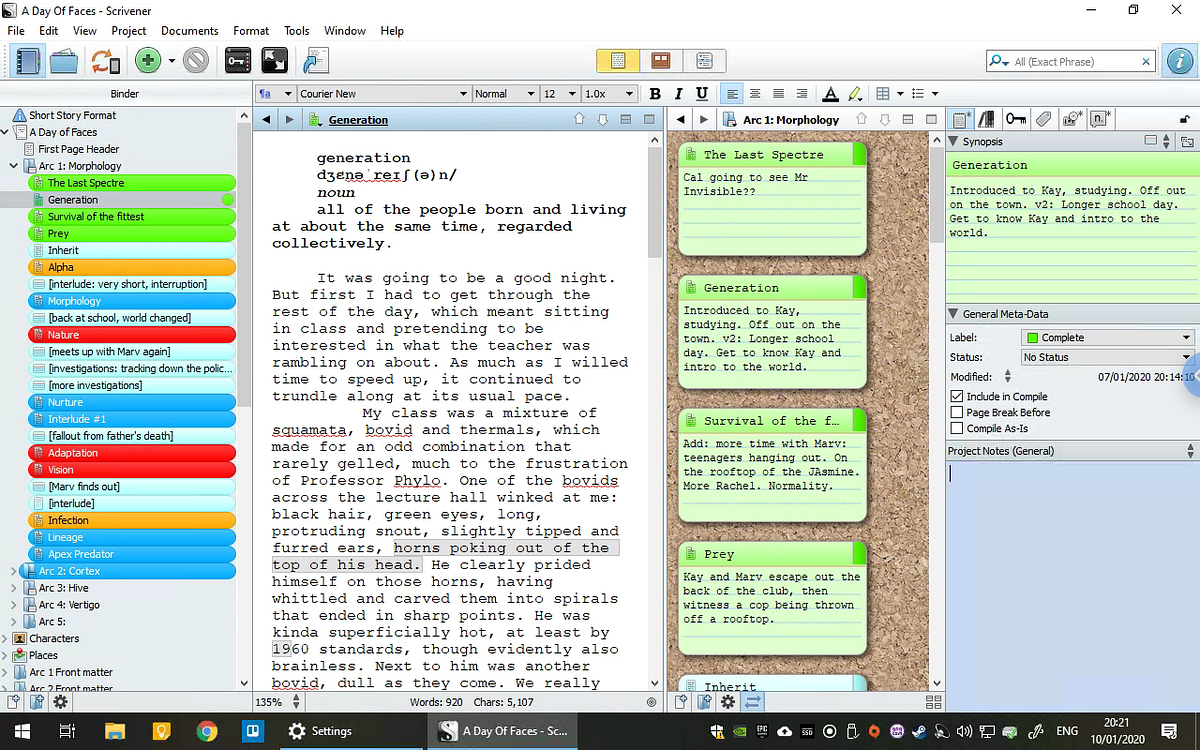The height and width of the screenshot is (750, 1200).
Task: Center align text
Action: pos(755,93)
